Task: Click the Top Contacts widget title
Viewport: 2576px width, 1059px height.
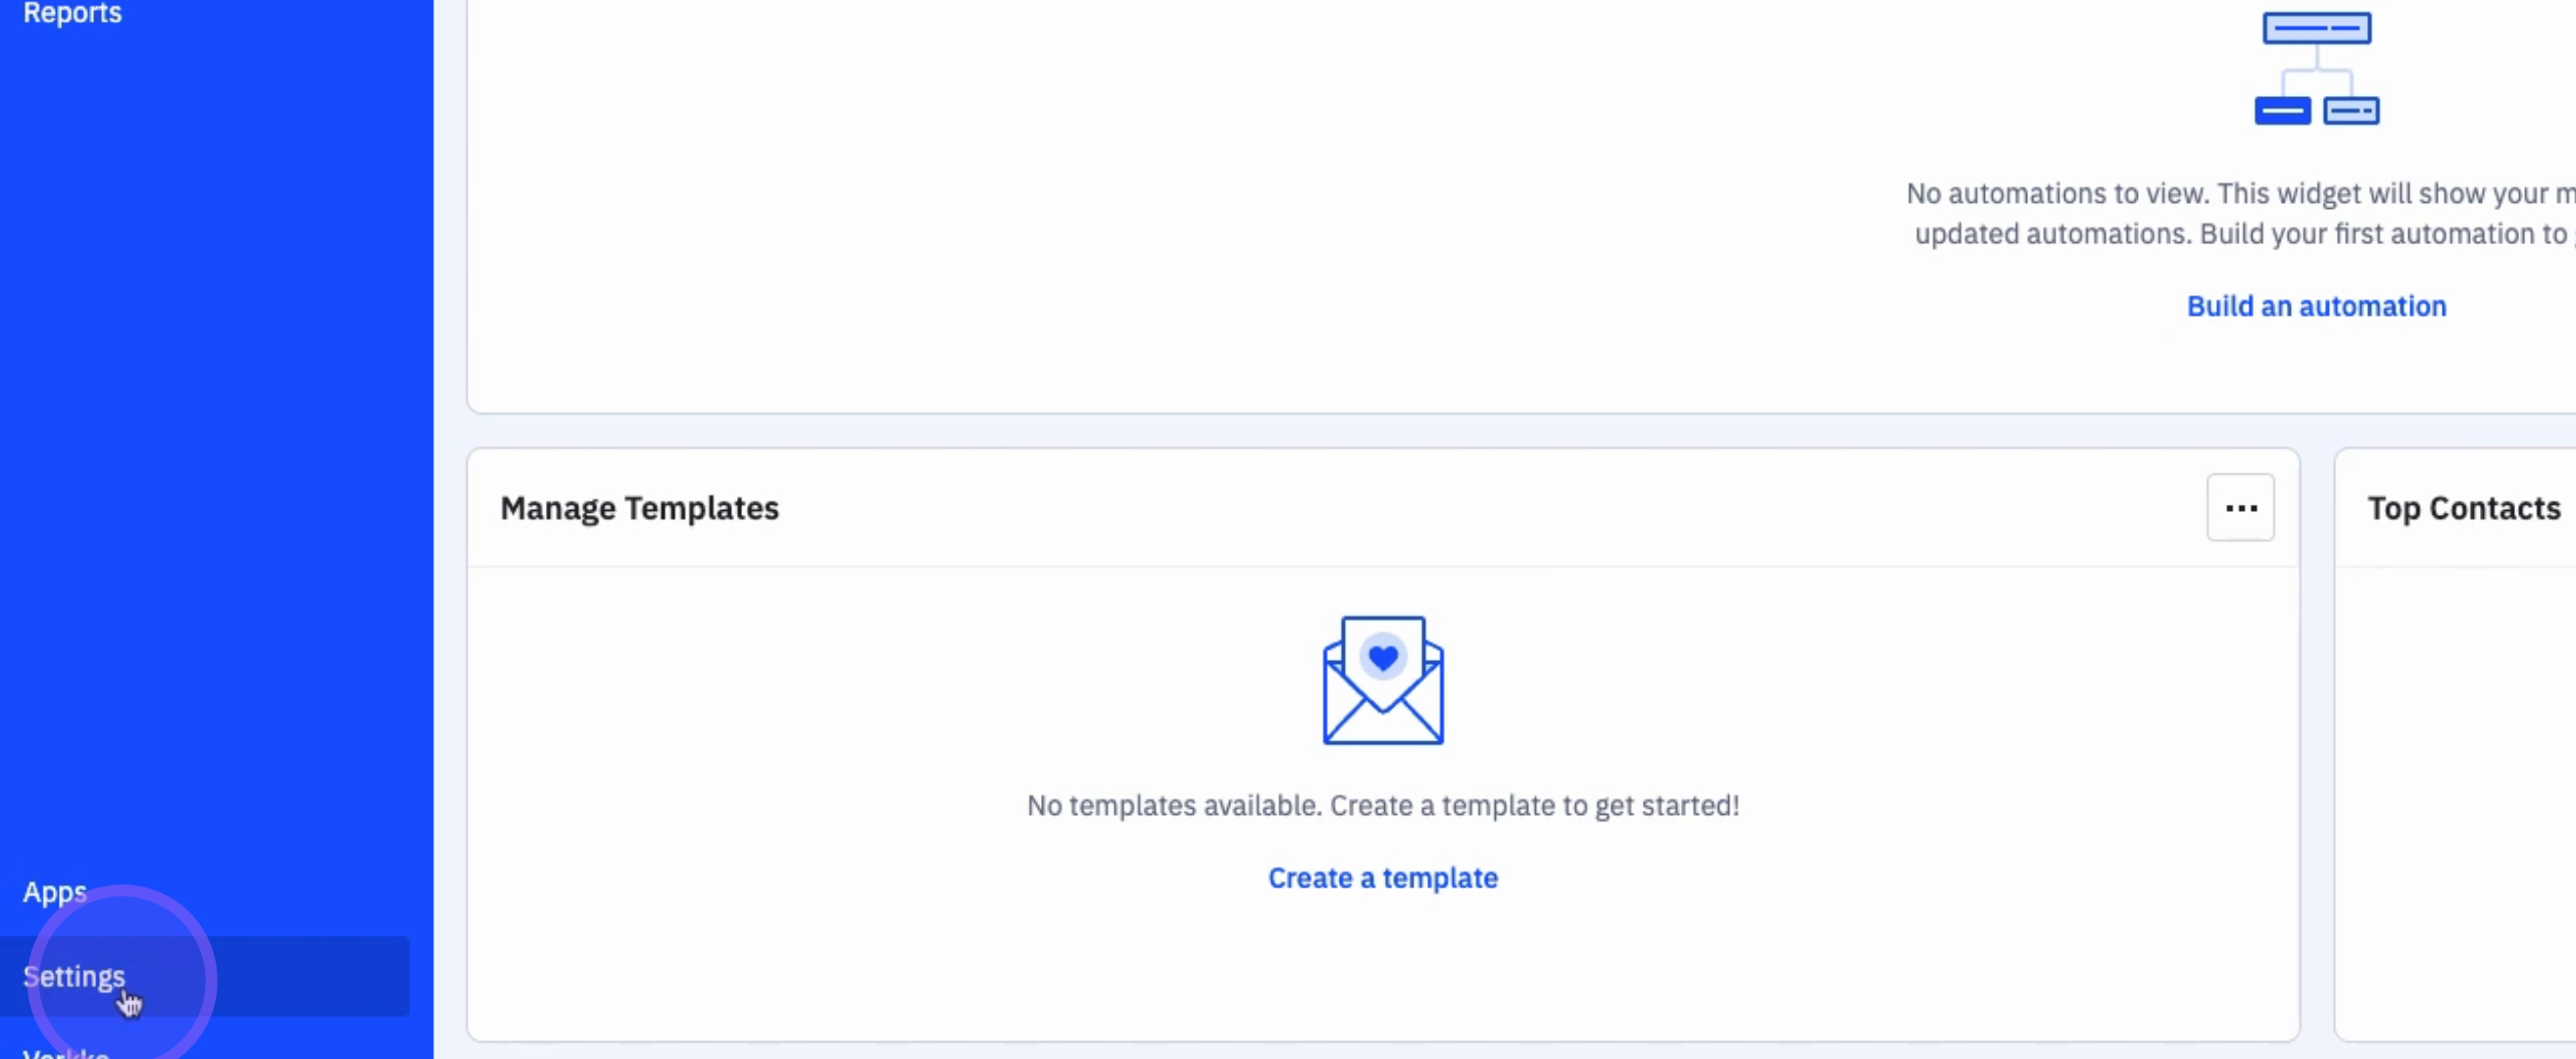Action: pyautogui.click(x=2463, y=508)
